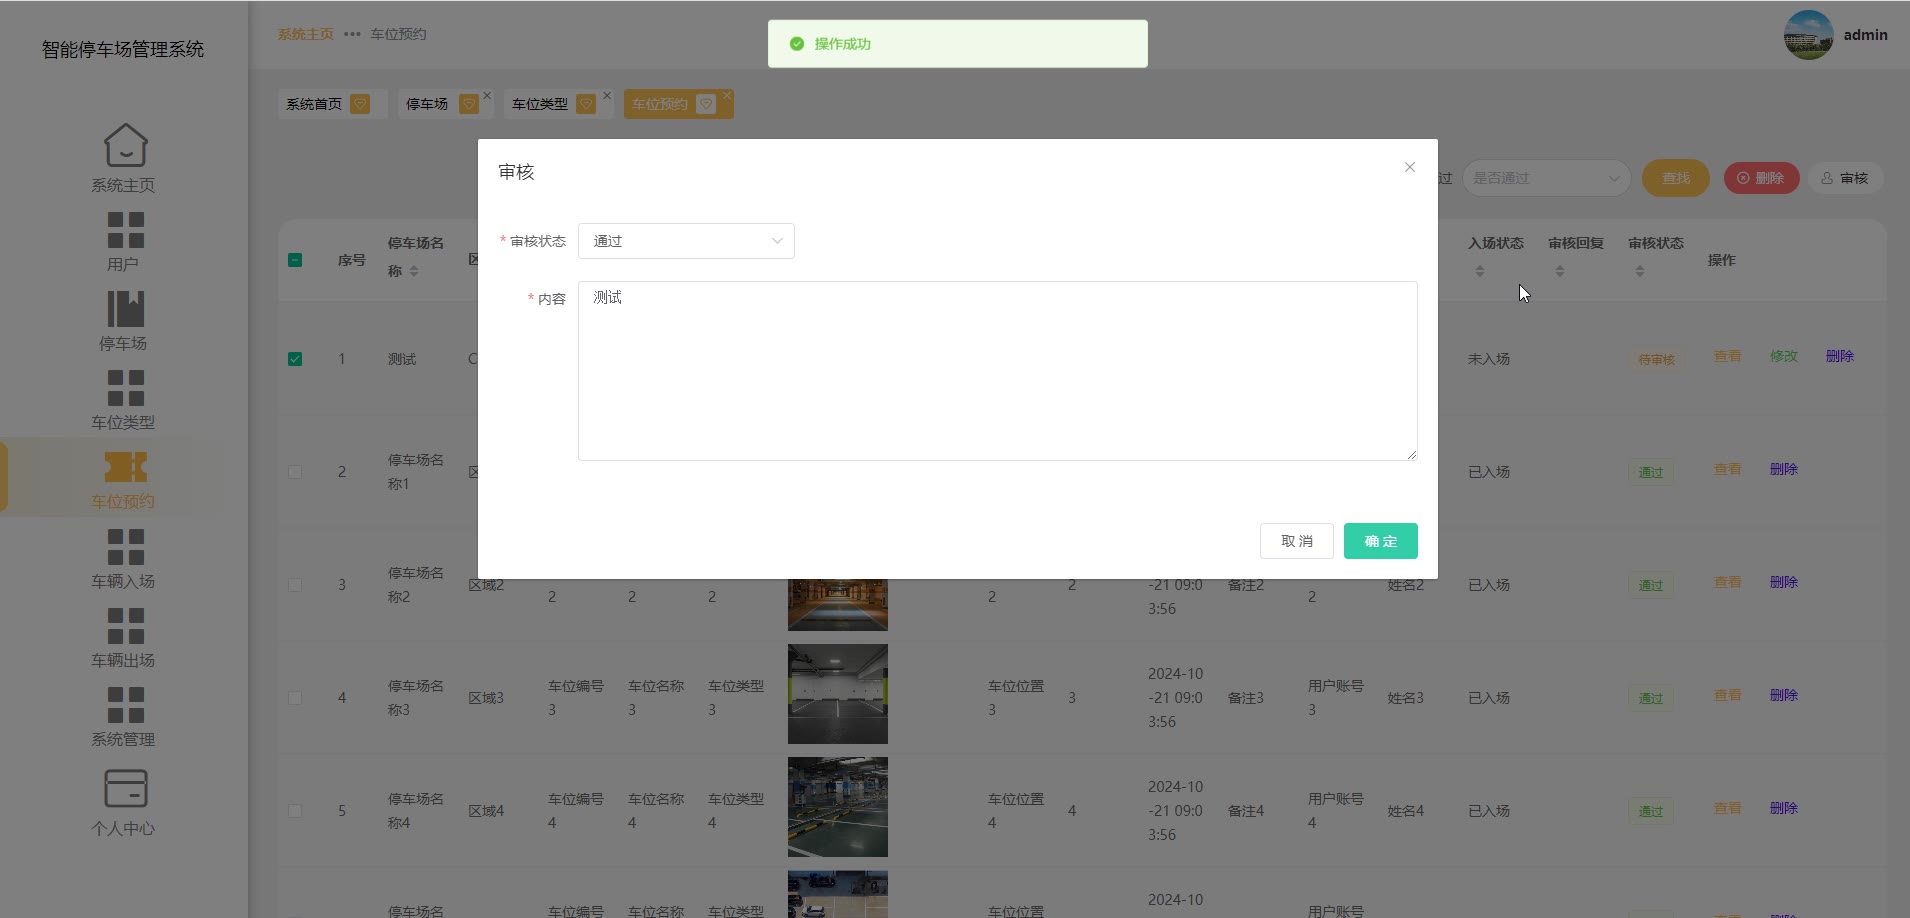Click the breadcrumb ellipsis icon
This screenshot has width=1910, height=918.
point(352,34)
